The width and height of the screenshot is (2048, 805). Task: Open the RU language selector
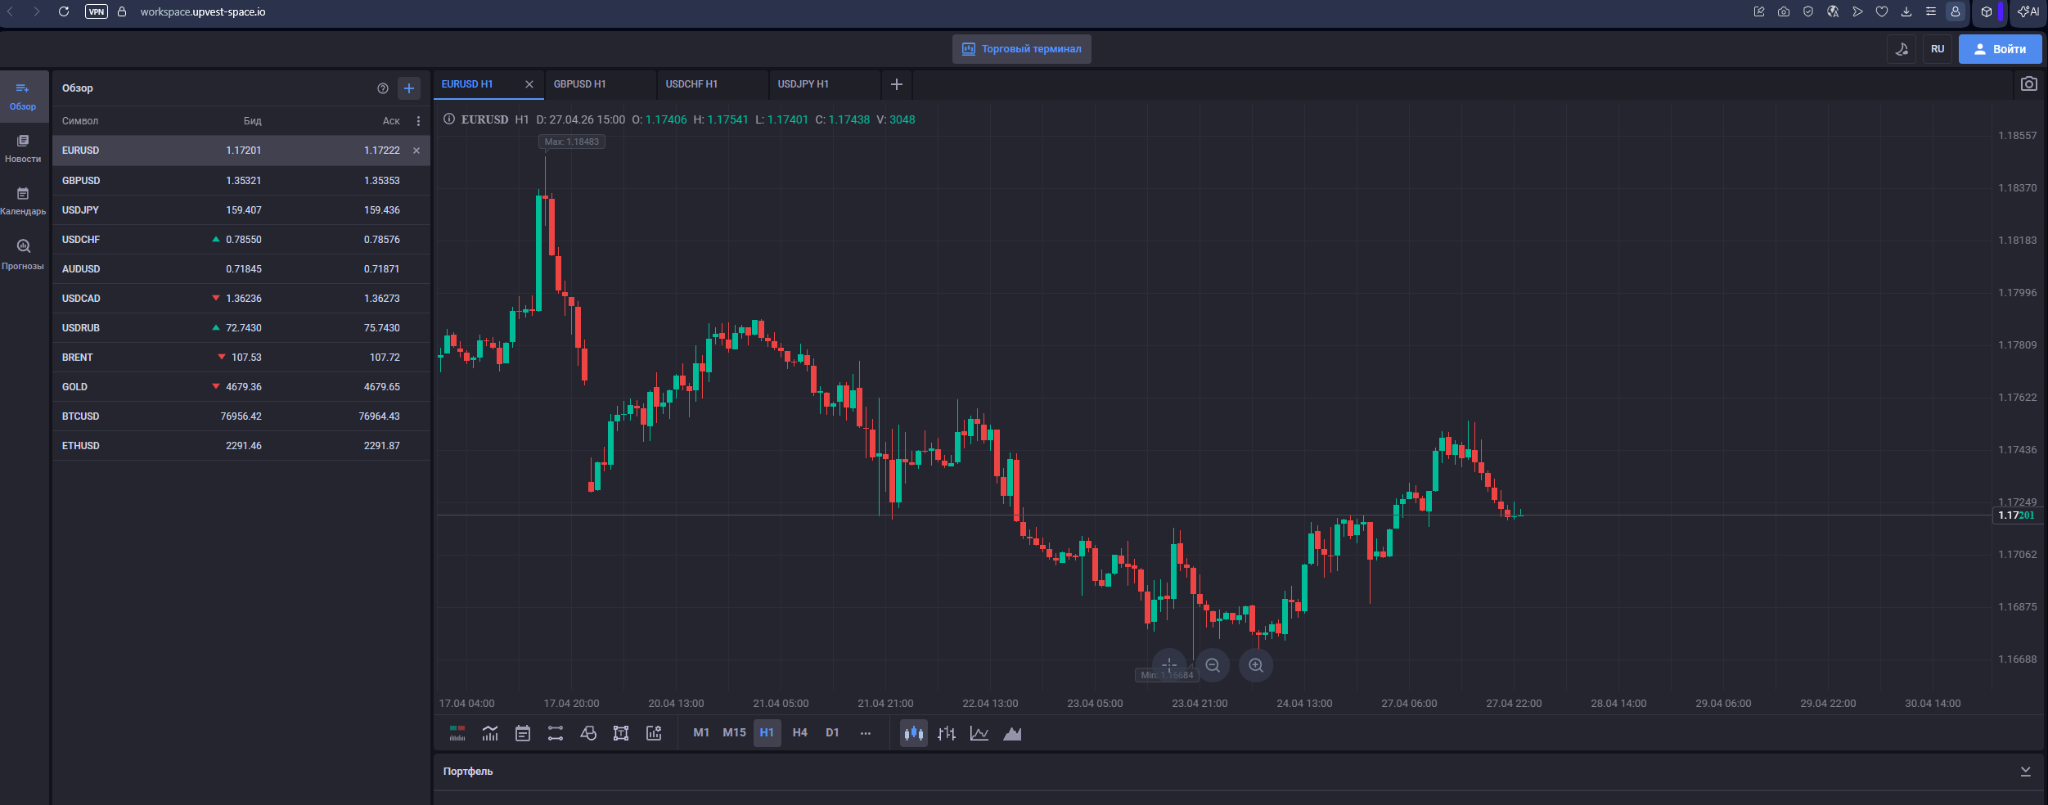[1937, 49]
